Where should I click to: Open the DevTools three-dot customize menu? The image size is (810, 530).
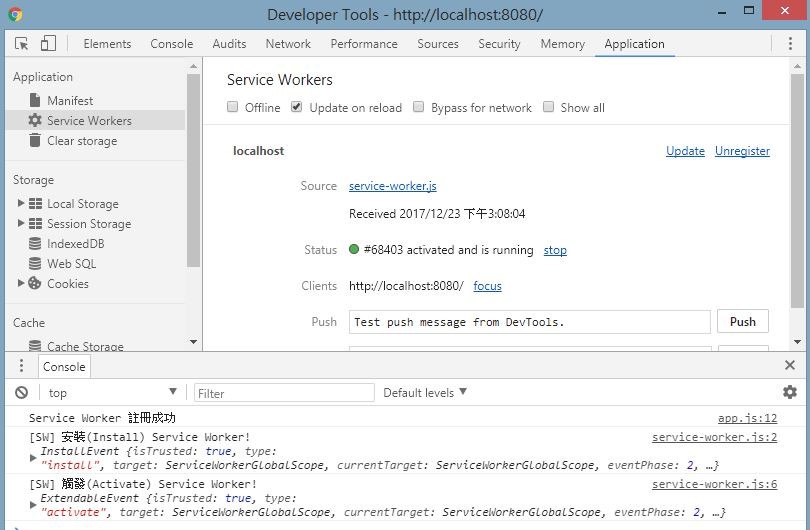click(790, 44)
